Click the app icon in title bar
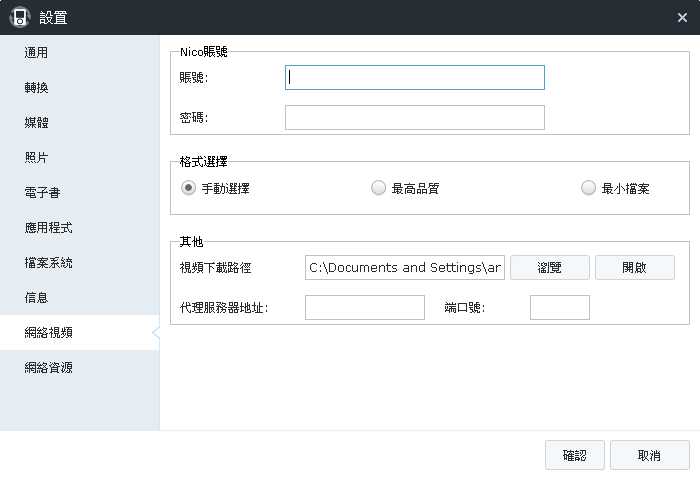Viewport: 700px width, 480px height. tap(19, 17)
